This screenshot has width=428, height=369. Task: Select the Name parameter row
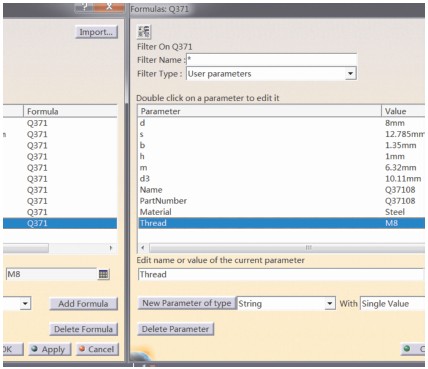[281, 190]
